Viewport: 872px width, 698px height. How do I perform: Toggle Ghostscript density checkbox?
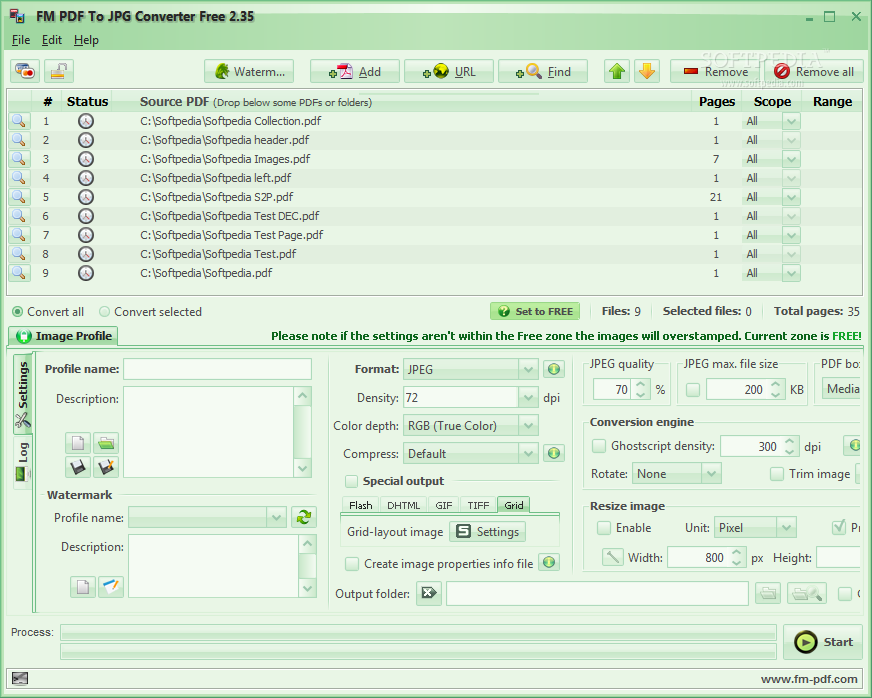(x=599, y=445)
